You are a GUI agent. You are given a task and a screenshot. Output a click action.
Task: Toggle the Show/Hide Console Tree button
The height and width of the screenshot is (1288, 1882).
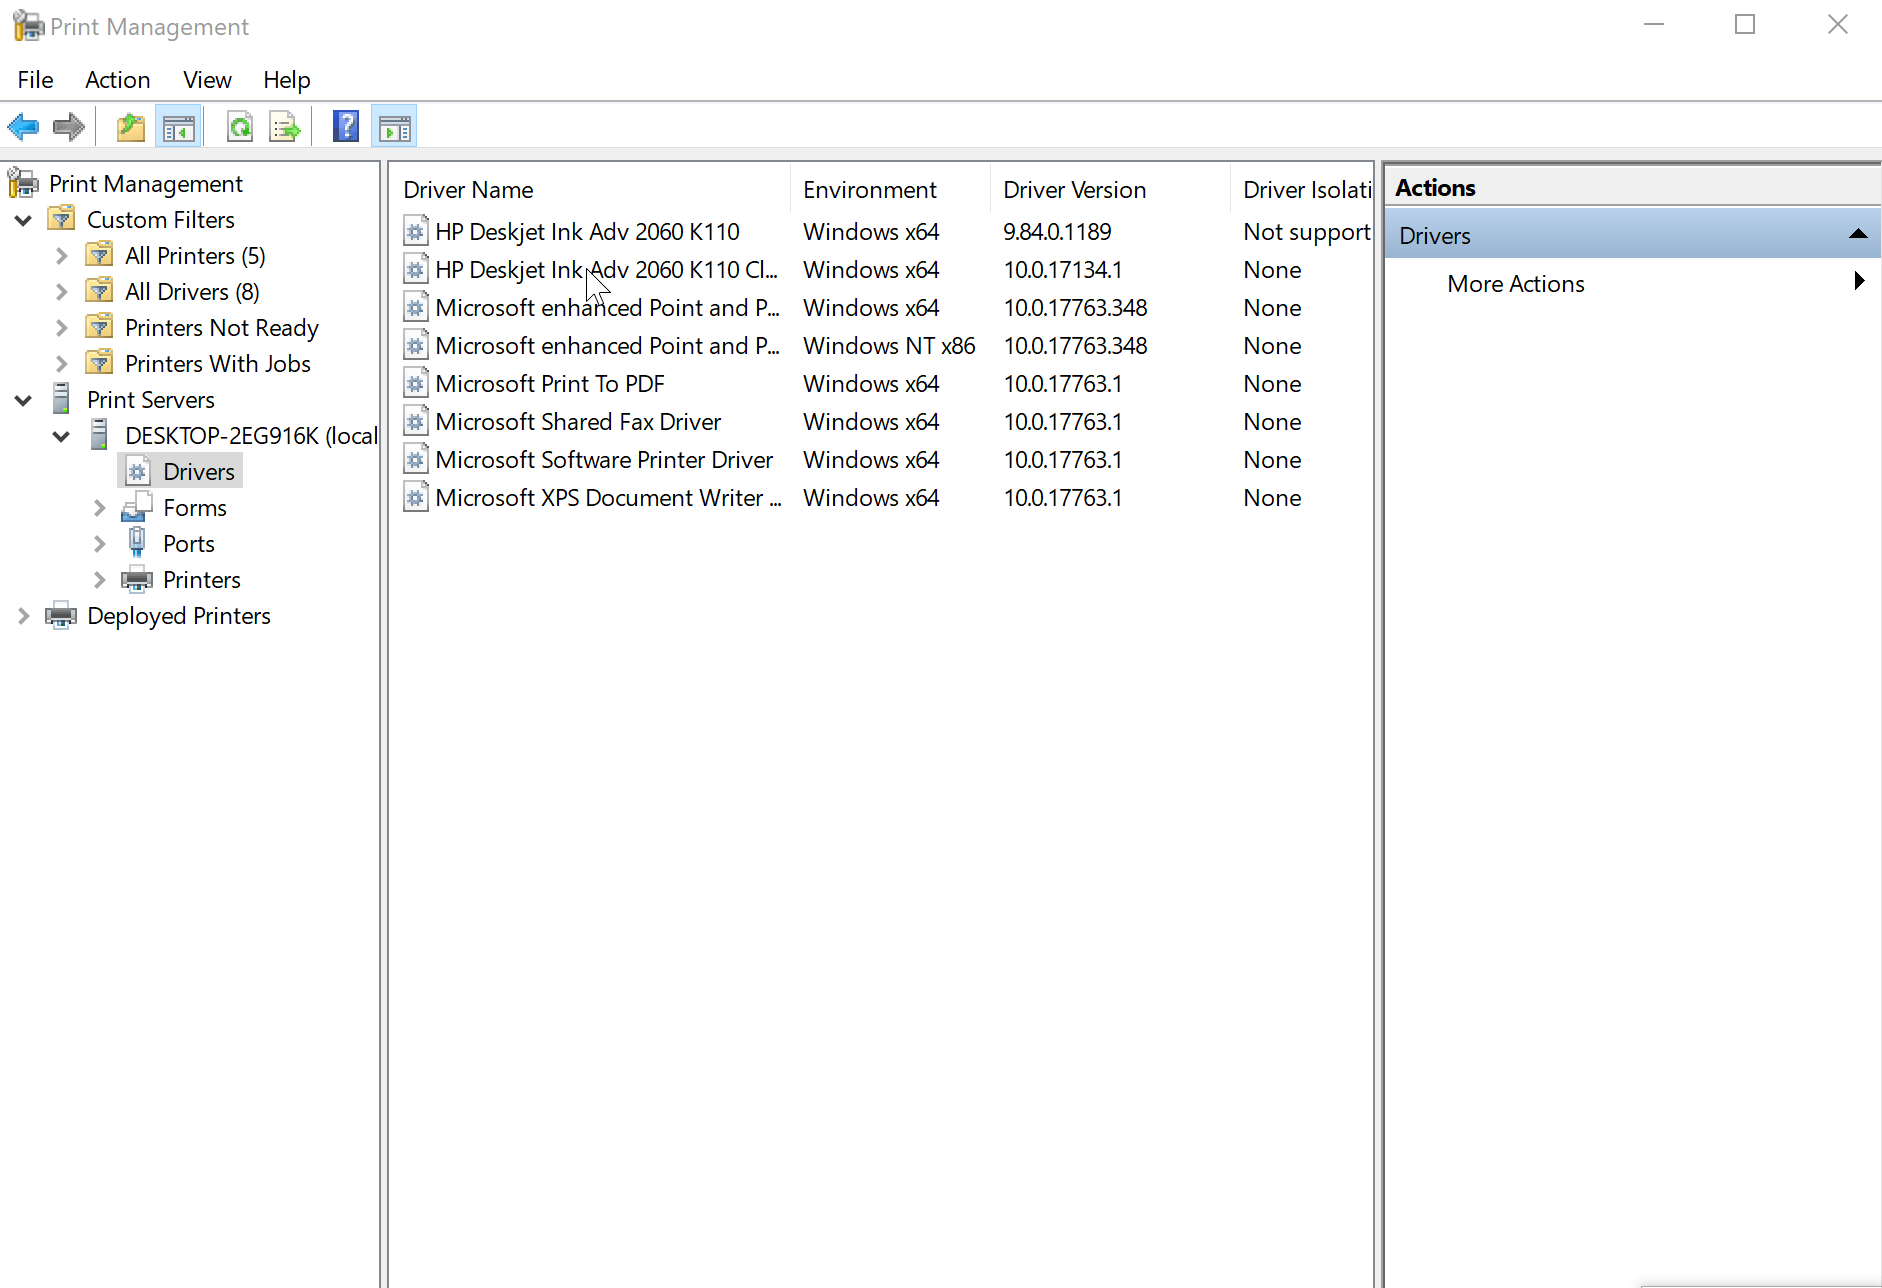(179, 127)
